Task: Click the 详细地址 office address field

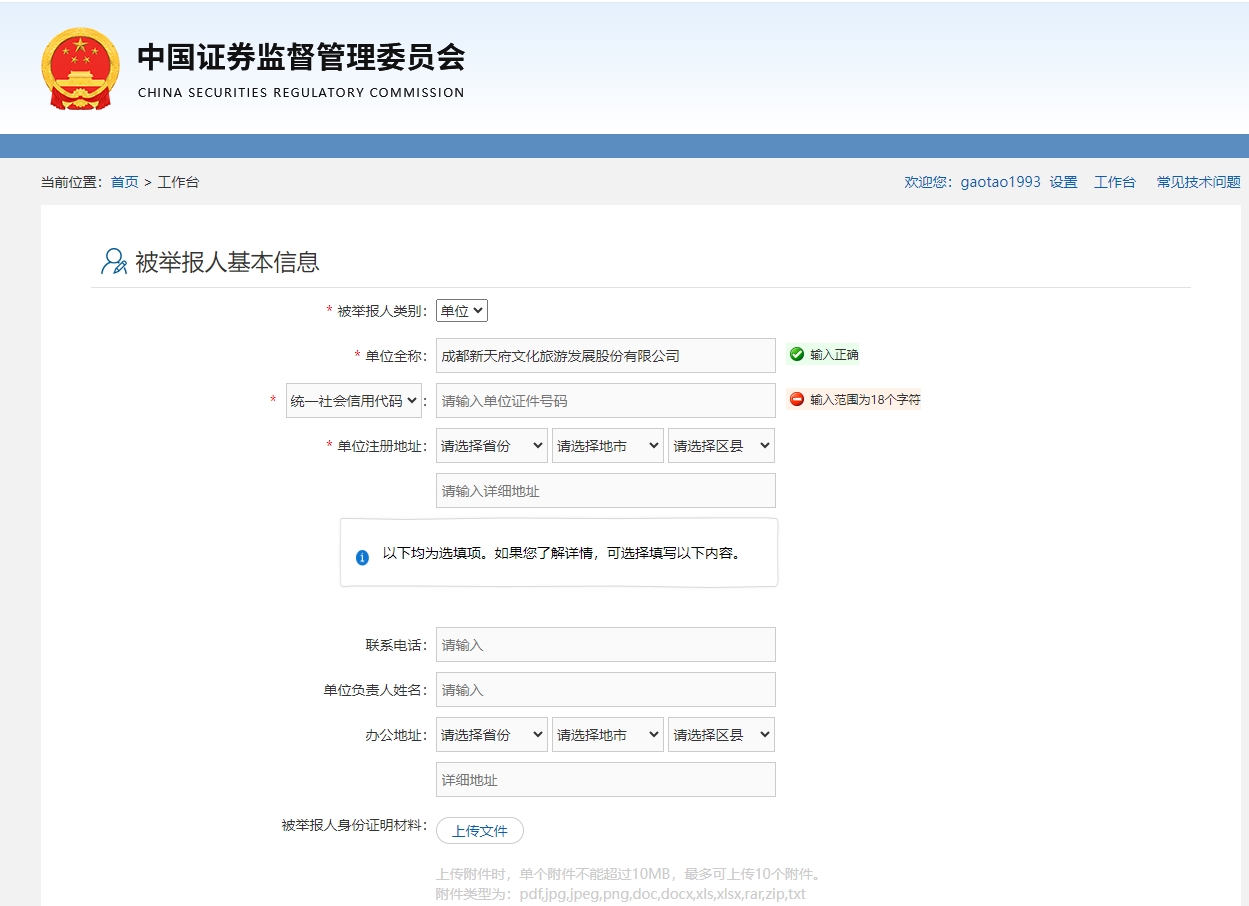Action: (606, 780)
